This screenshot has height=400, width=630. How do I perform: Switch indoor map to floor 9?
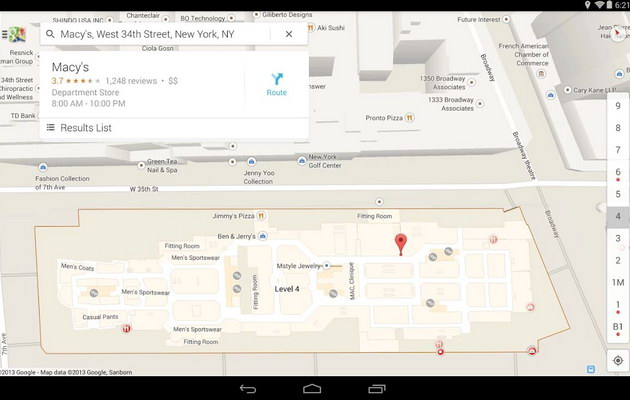pos(618,106)
